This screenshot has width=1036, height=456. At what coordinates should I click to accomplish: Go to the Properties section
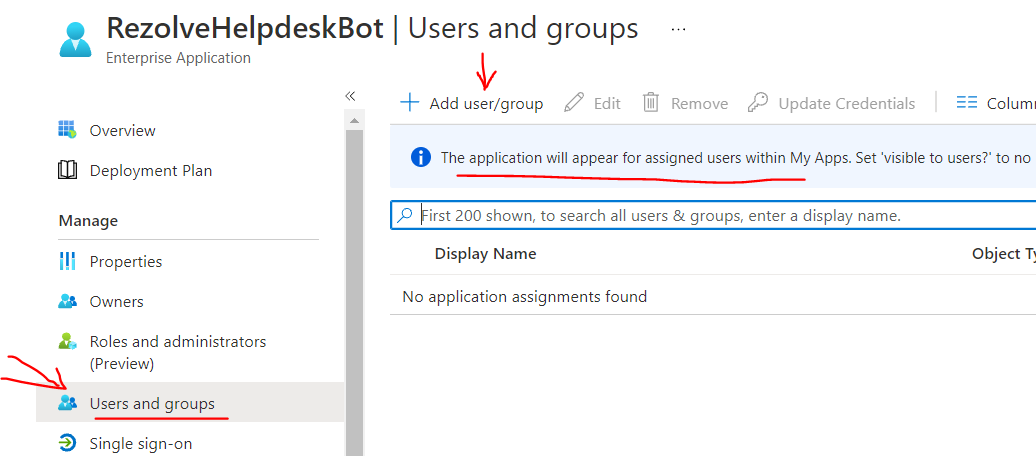coord(126,262)
